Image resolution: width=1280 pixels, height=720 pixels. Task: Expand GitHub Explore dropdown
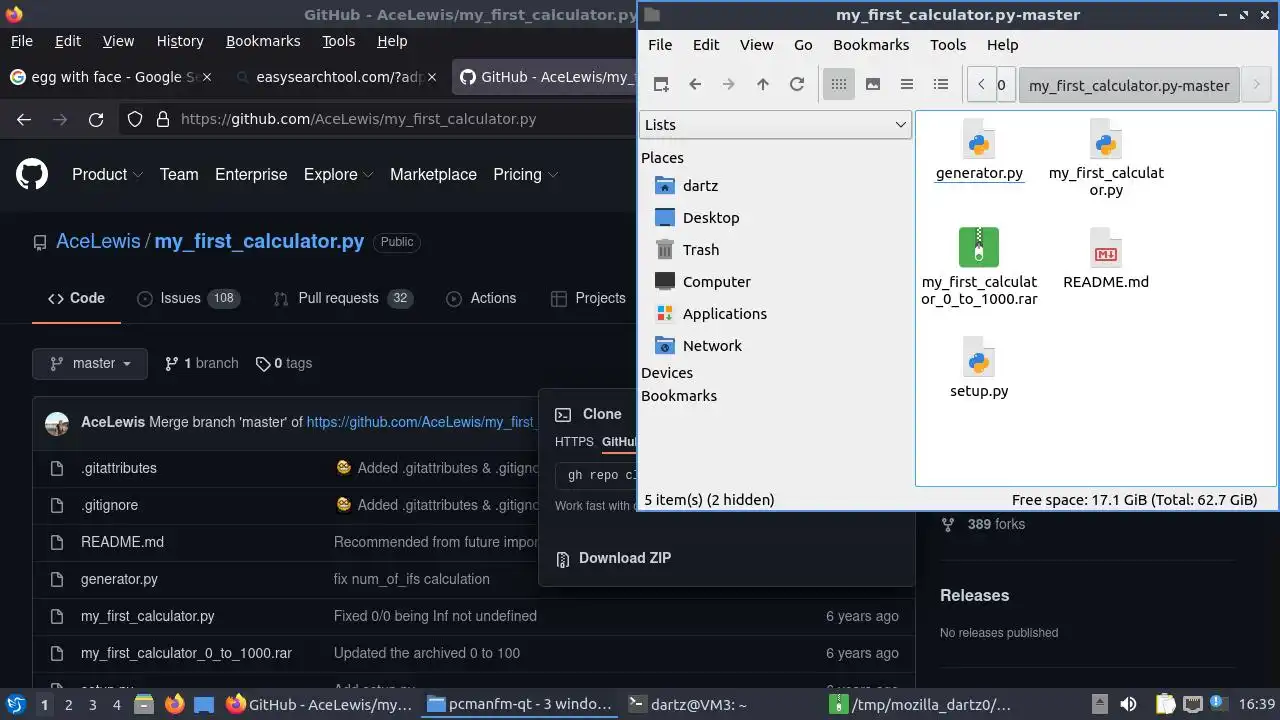338,174
